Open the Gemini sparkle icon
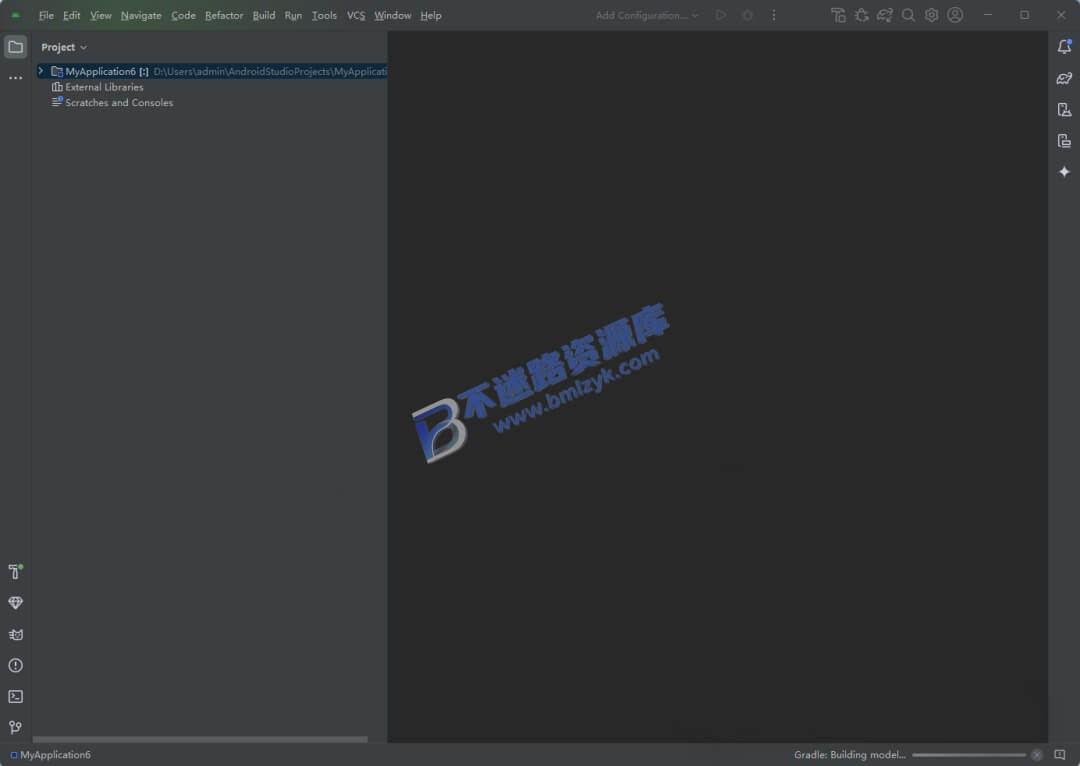The image size is (1080, 766). 1064,172
